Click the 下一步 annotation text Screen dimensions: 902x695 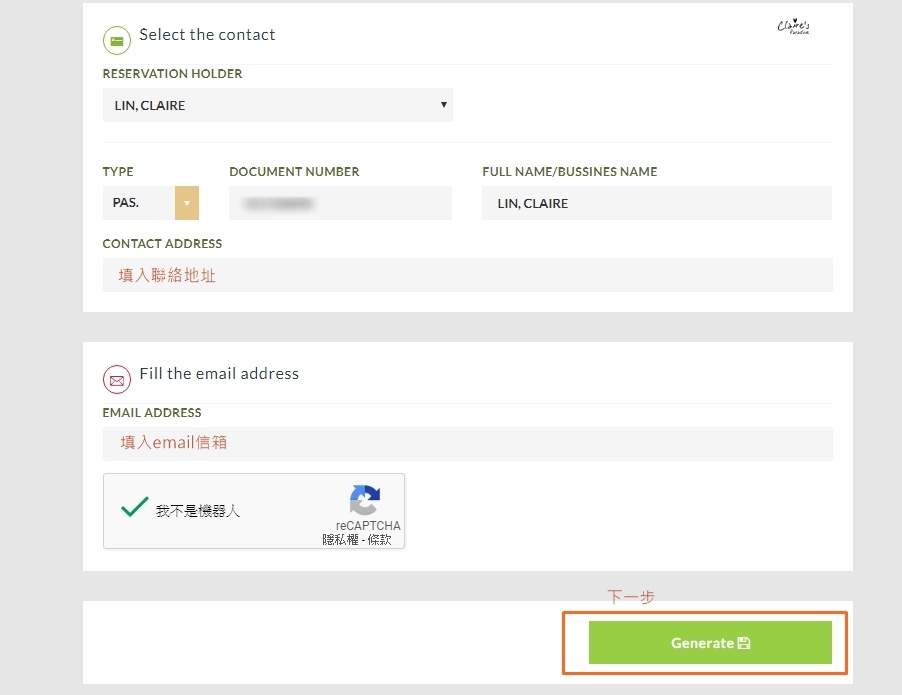tap(631, 597)
